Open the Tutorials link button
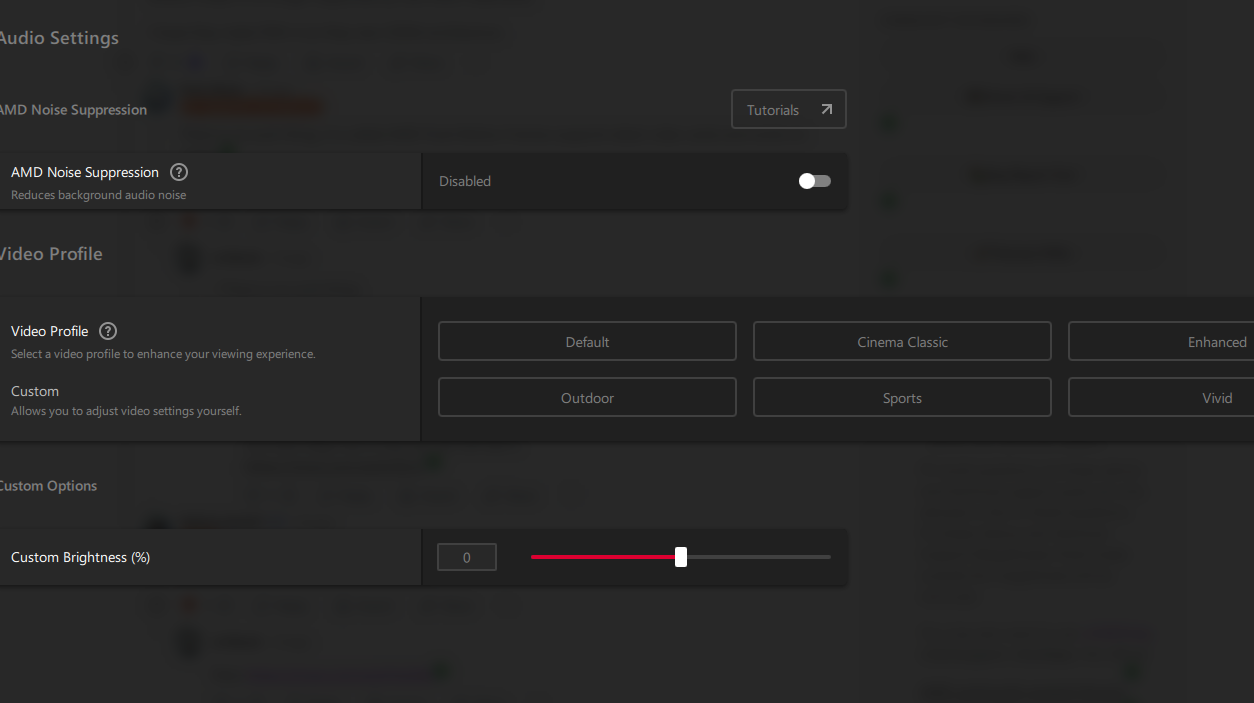The width and height of the screenshot is (1254, 703). pos(789,110)
